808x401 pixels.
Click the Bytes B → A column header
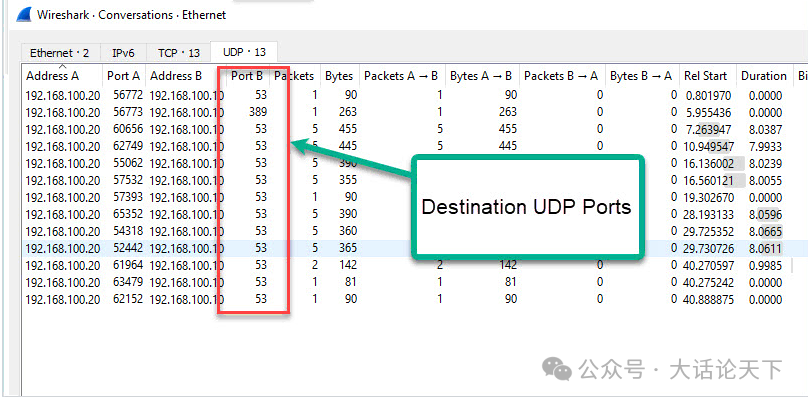(641, 76)
